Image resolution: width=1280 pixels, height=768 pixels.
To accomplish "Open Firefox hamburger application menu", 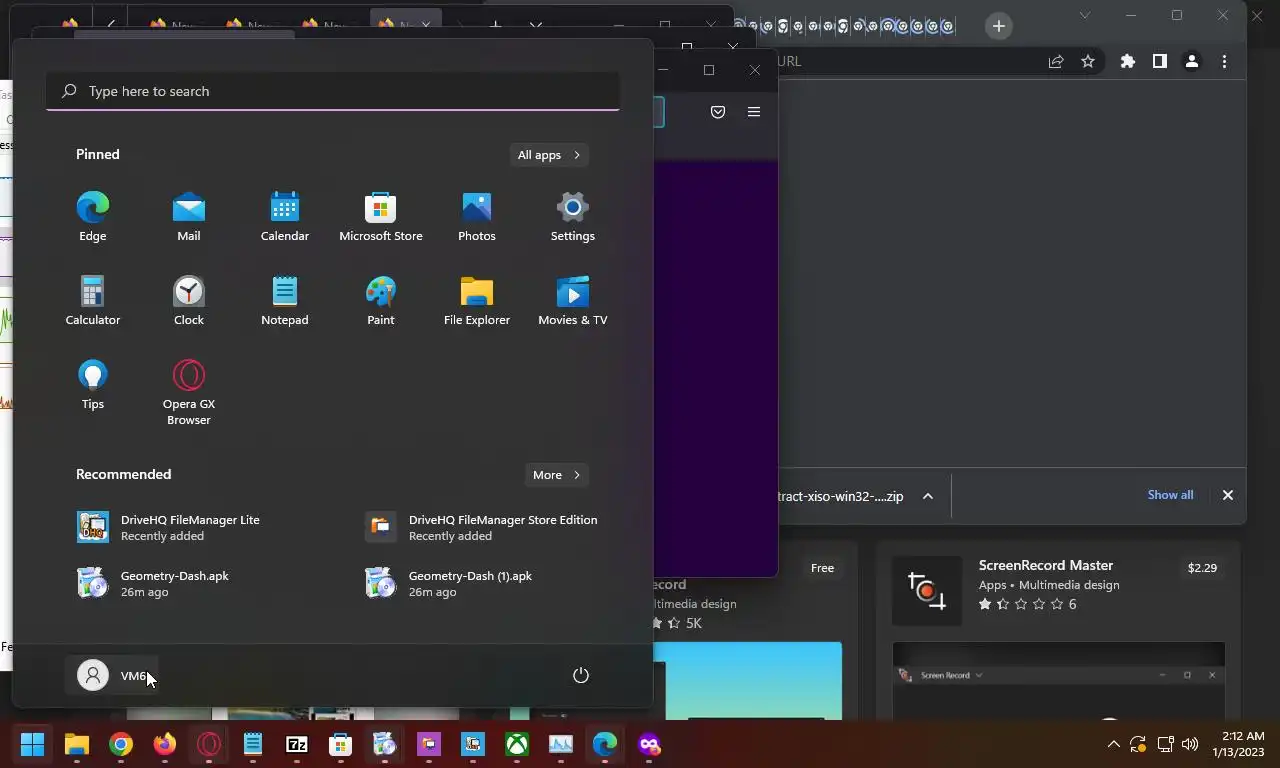I will click(754, 112).
